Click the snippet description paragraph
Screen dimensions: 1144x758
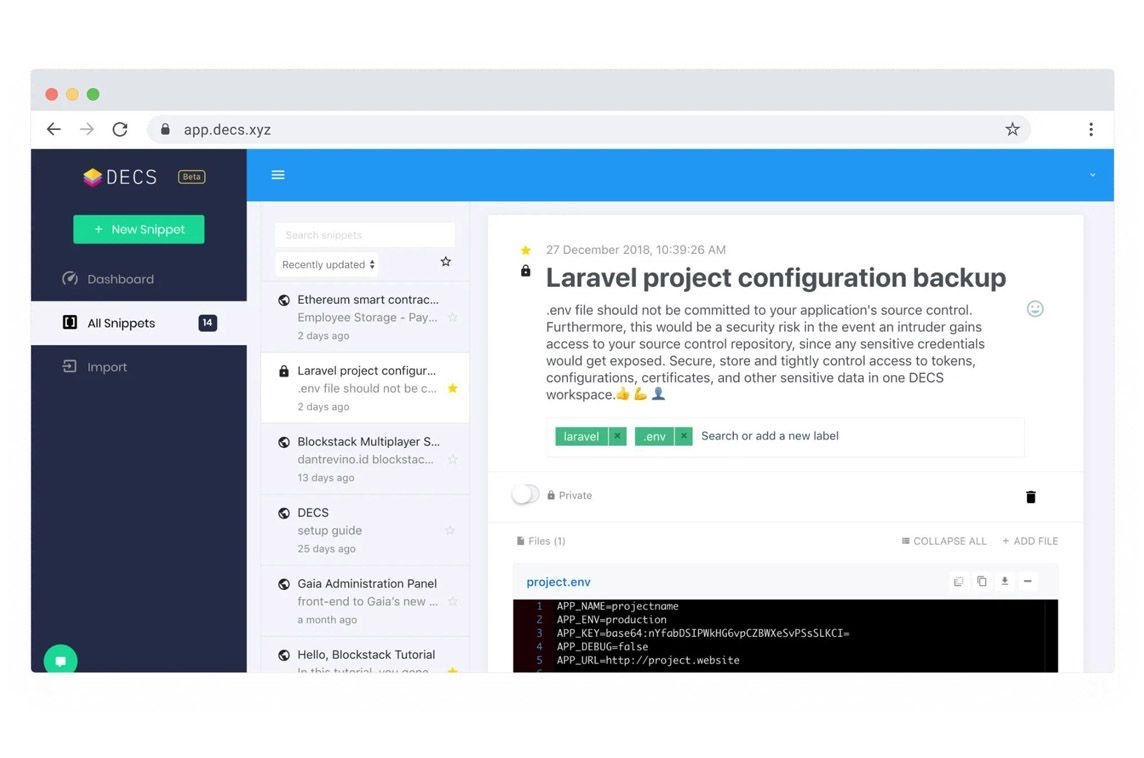[766, 352]
